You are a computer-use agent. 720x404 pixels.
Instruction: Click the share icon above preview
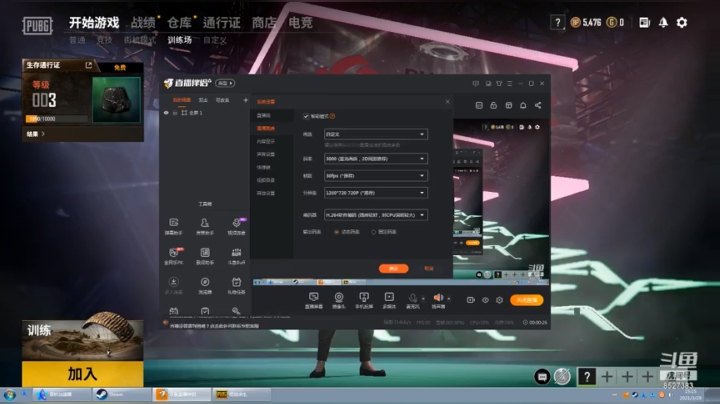click(538, 105)
